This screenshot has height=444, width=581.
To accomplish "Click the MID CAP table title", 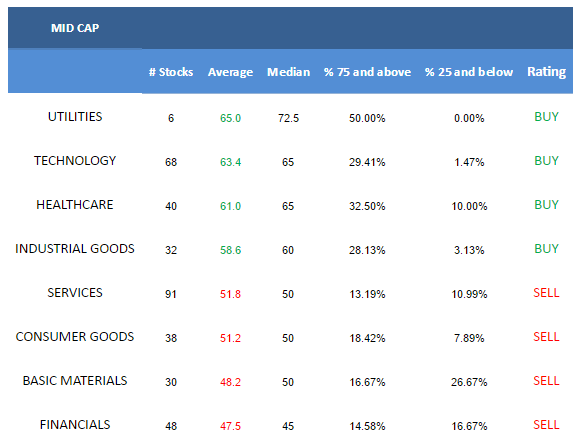I will [x=75, y=28].
